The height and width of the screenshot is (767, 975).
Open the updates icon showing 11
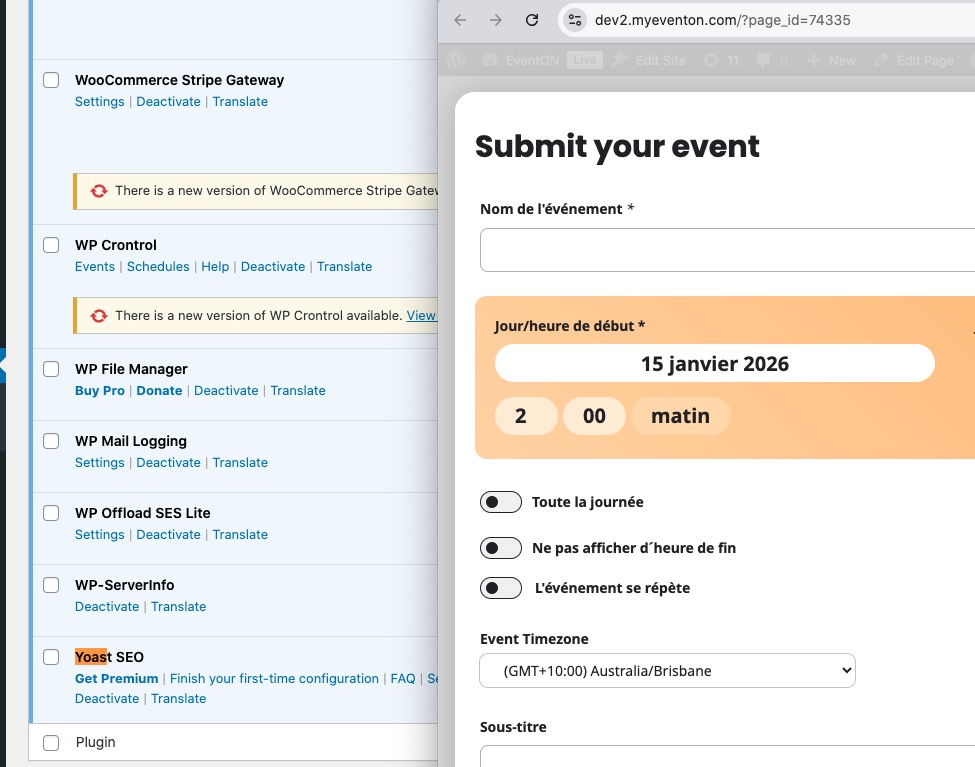(710, 60)
